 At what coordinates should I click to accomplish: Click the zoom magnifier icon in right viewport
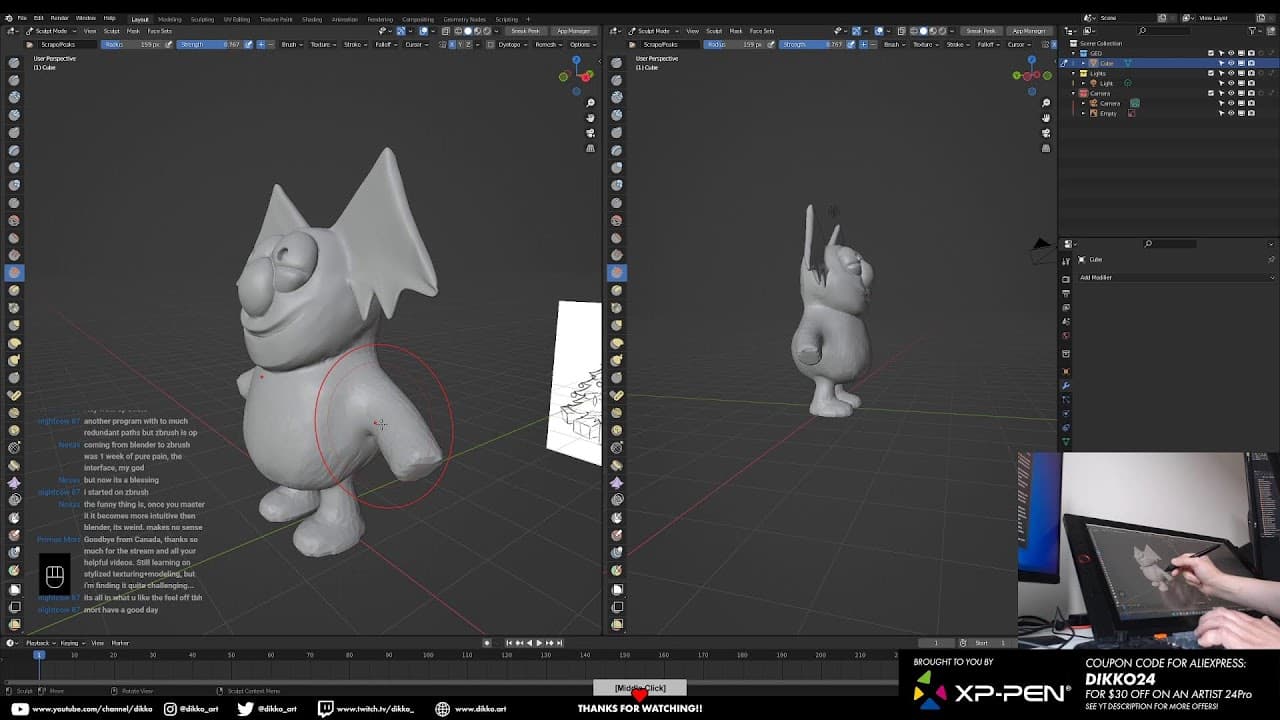[x=1046, y=102]
